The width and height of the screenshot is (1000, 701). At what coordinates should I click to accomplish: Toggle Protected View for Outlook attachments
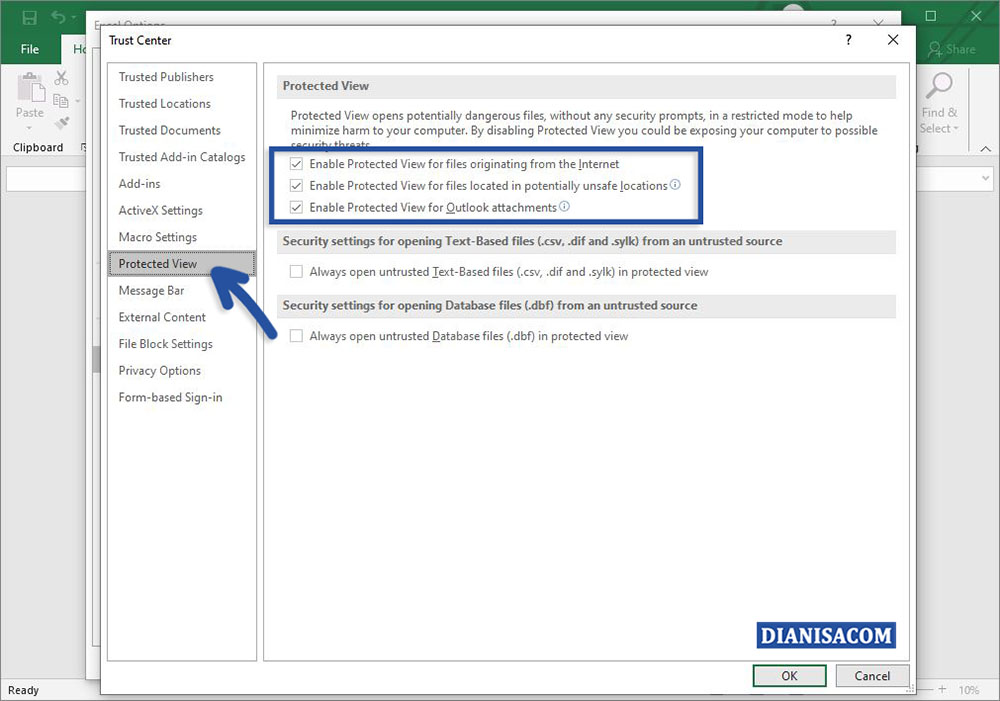point(296,207)
